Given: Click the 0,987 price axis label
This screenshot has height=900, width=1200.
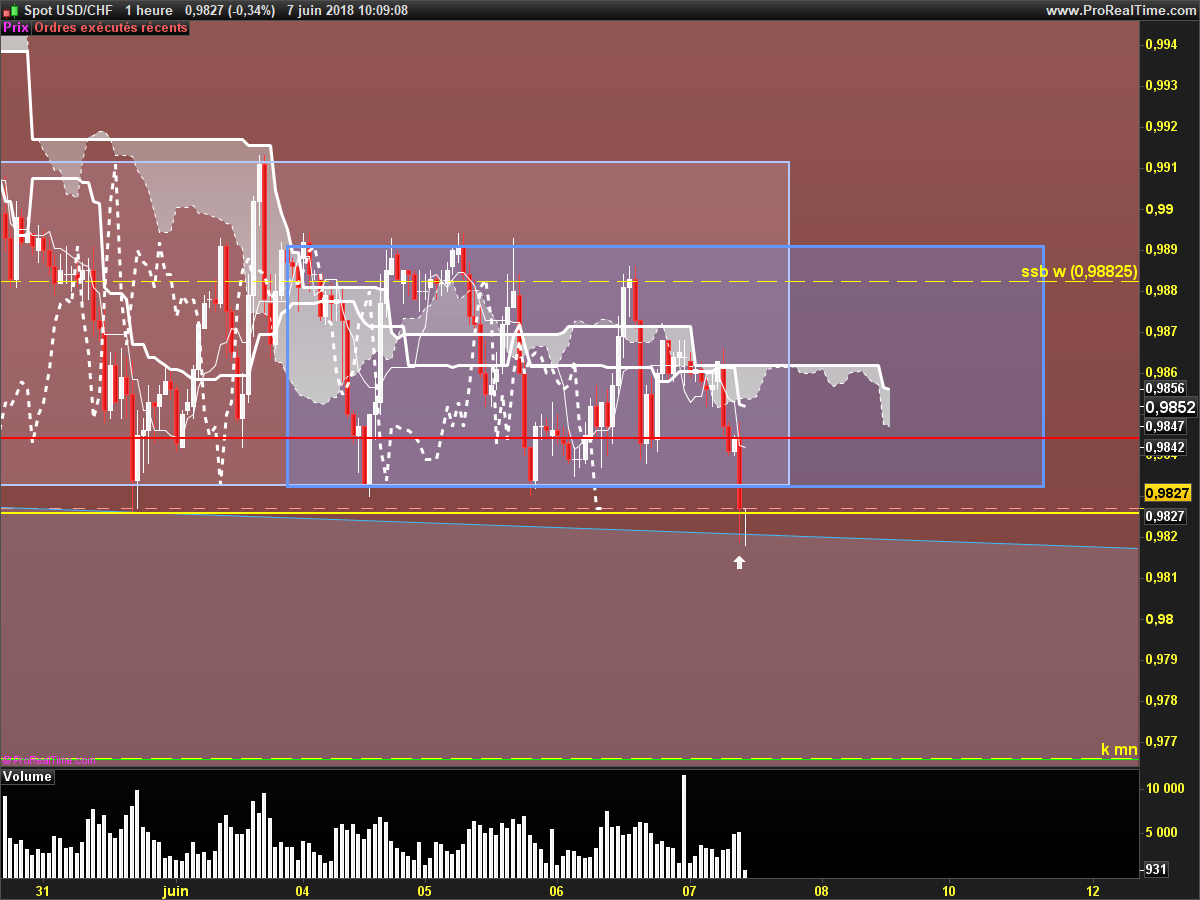Looking at the screenshot, I should (x=1160, y=331).
